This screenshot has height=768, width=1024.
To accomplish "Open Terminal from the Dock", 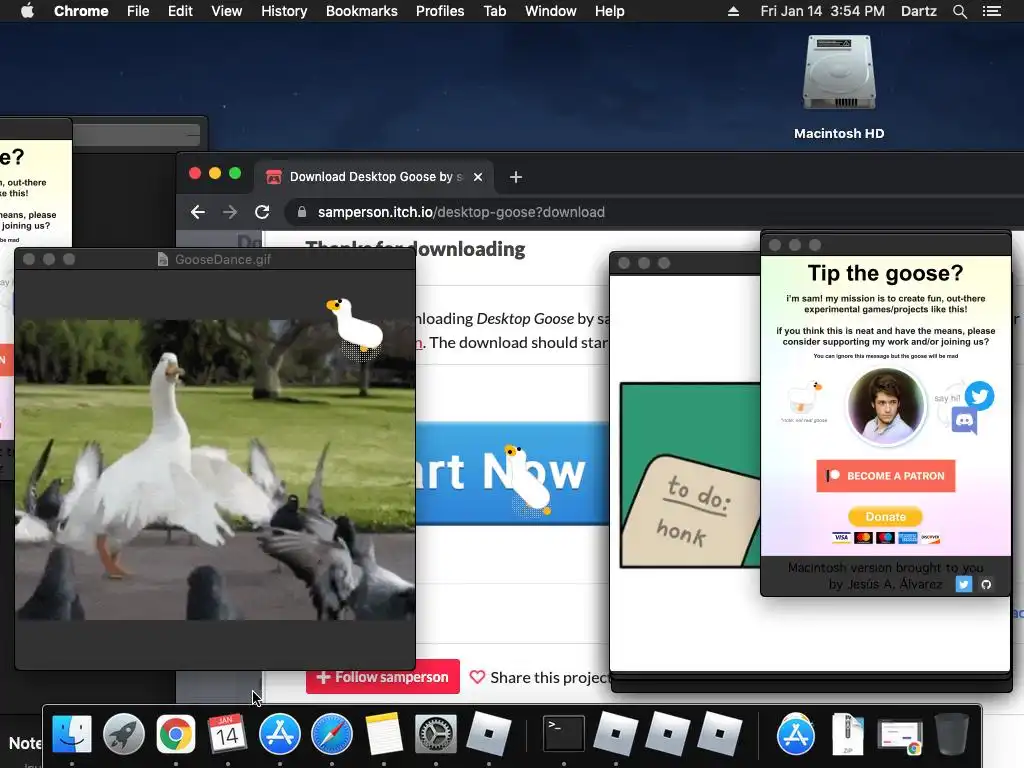I will [x=564, y=734].
